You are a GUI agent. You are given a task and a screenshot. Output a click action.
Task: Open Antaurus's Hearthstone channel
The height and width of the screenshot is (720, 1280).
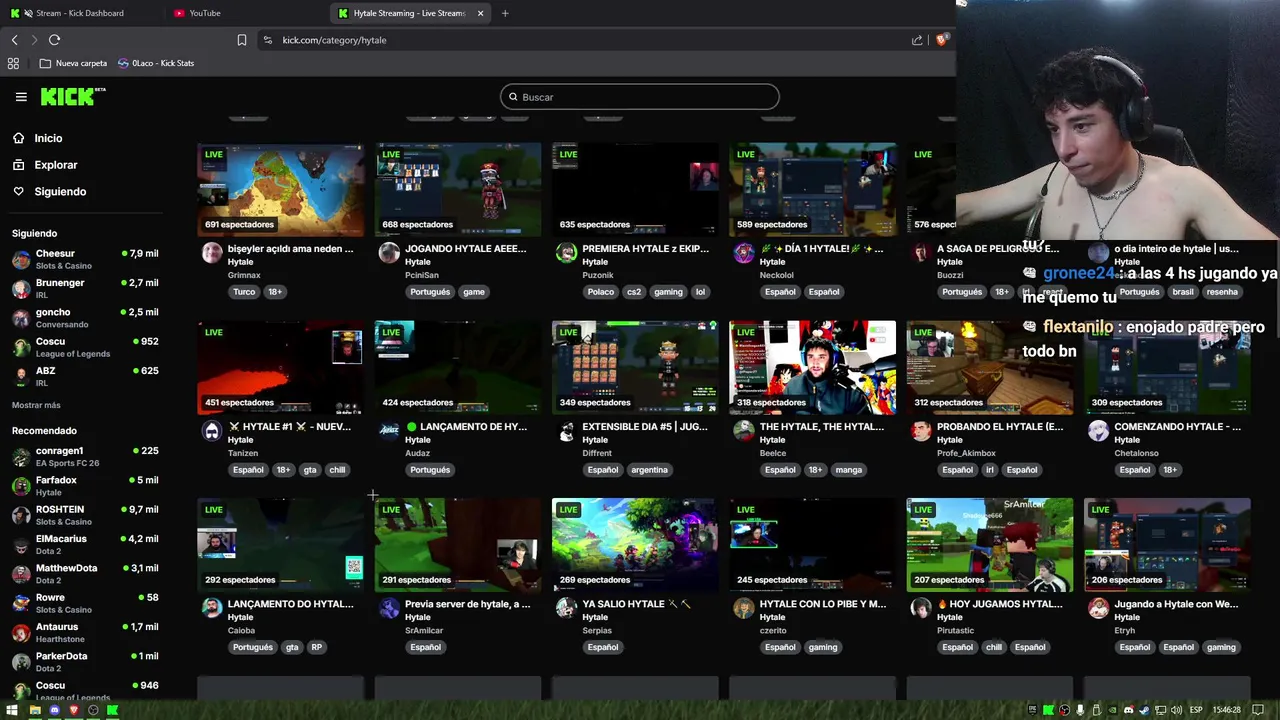coord(85,632)
